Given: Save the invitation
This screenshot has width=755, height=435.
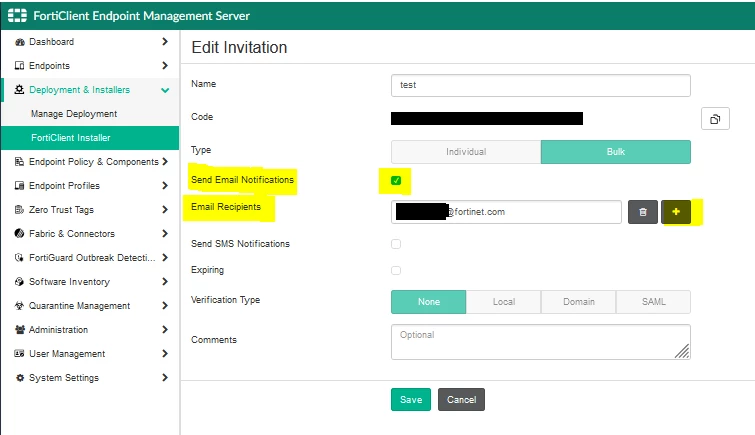Looking at the screenshot, I should click(x=411, y=400).
